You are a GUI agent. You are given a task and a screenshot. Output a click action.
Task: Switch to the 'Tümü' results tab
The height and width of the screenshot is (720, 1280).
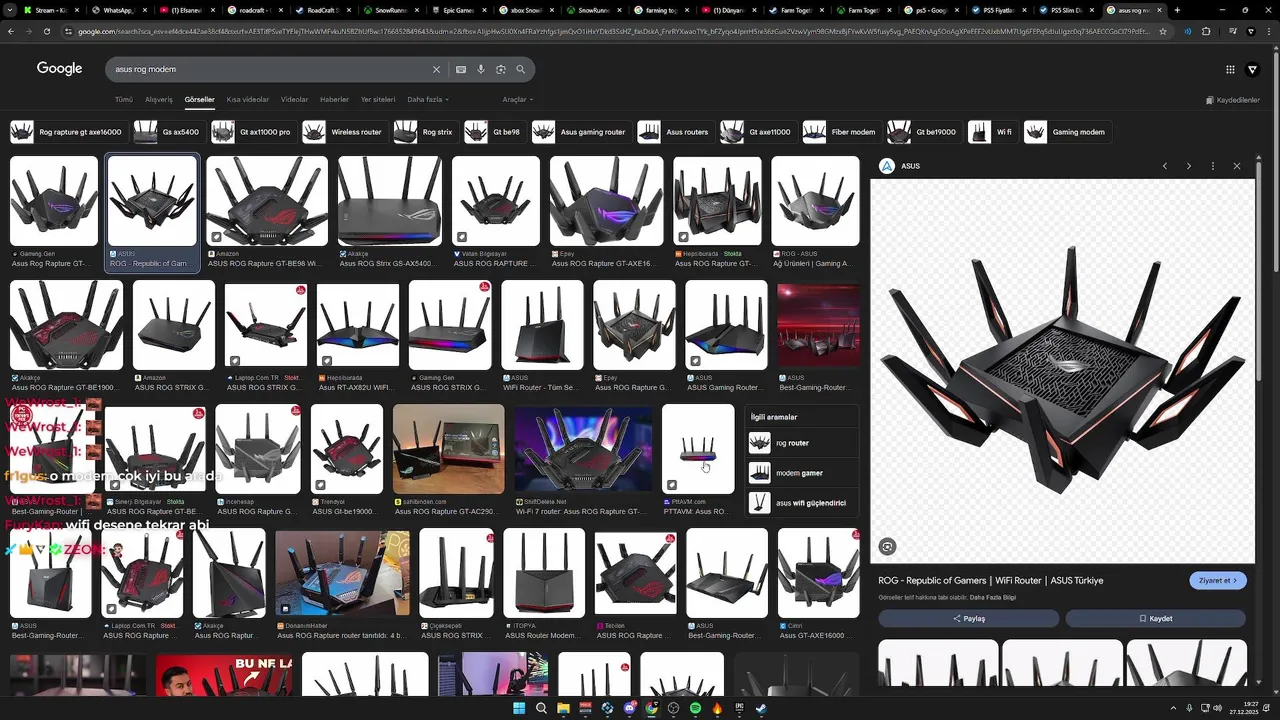point(123,99)
